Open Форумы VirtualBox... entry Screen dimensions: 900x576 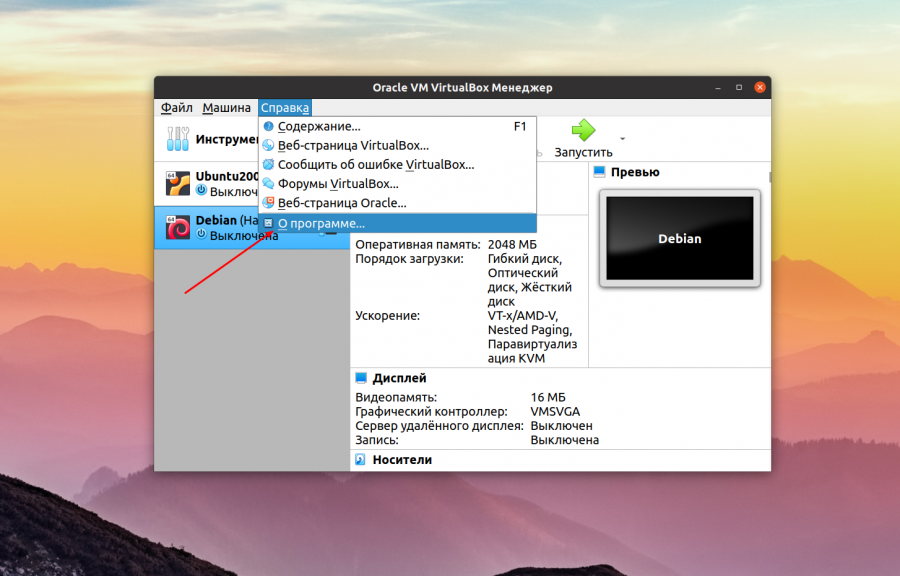tap(397, 184)
